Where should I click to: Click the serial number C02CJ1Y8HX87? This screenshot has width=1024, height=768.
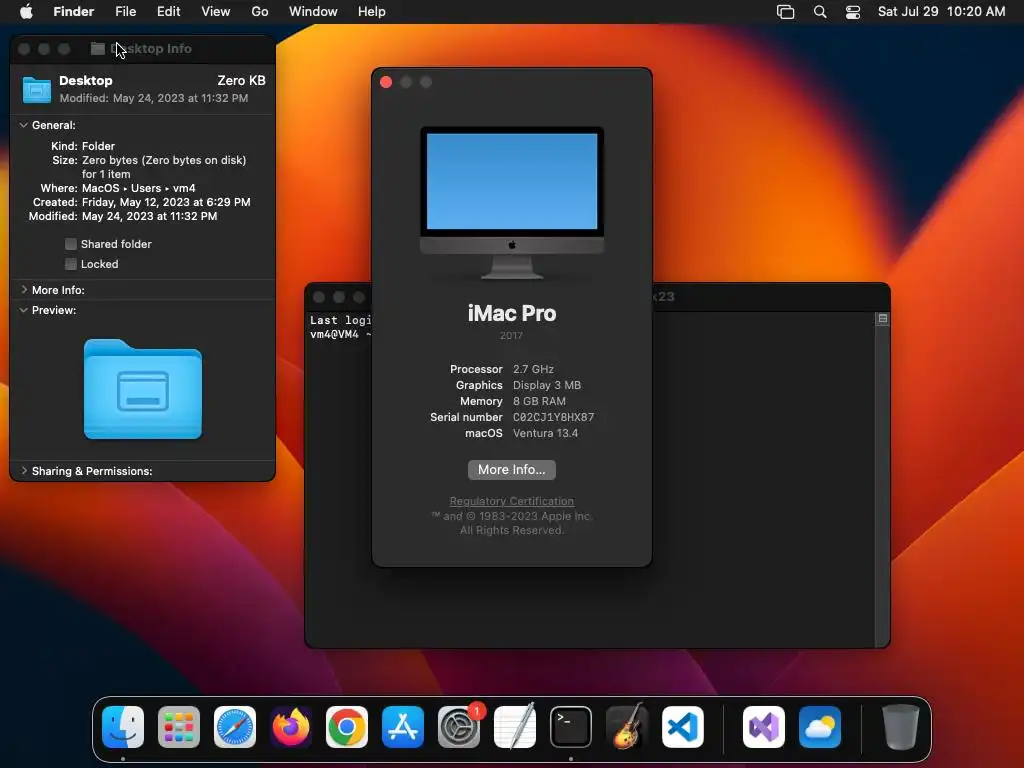pyautogui.click(x=554, y=417)
